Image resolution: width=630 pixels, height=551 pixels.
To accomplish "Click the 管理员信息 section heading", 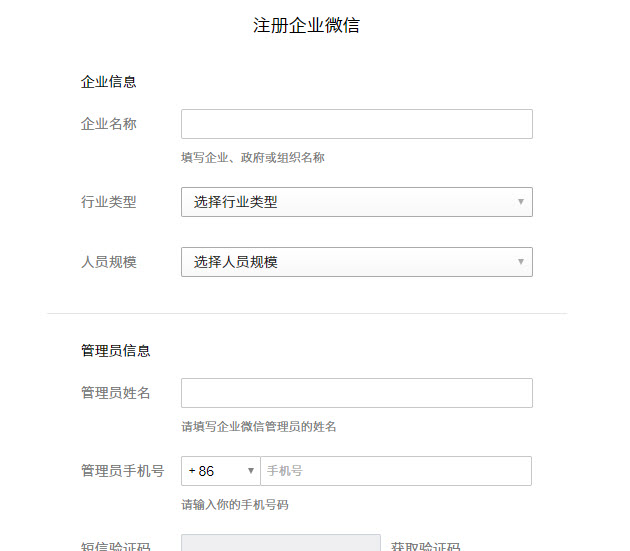I will pos(115,351).
